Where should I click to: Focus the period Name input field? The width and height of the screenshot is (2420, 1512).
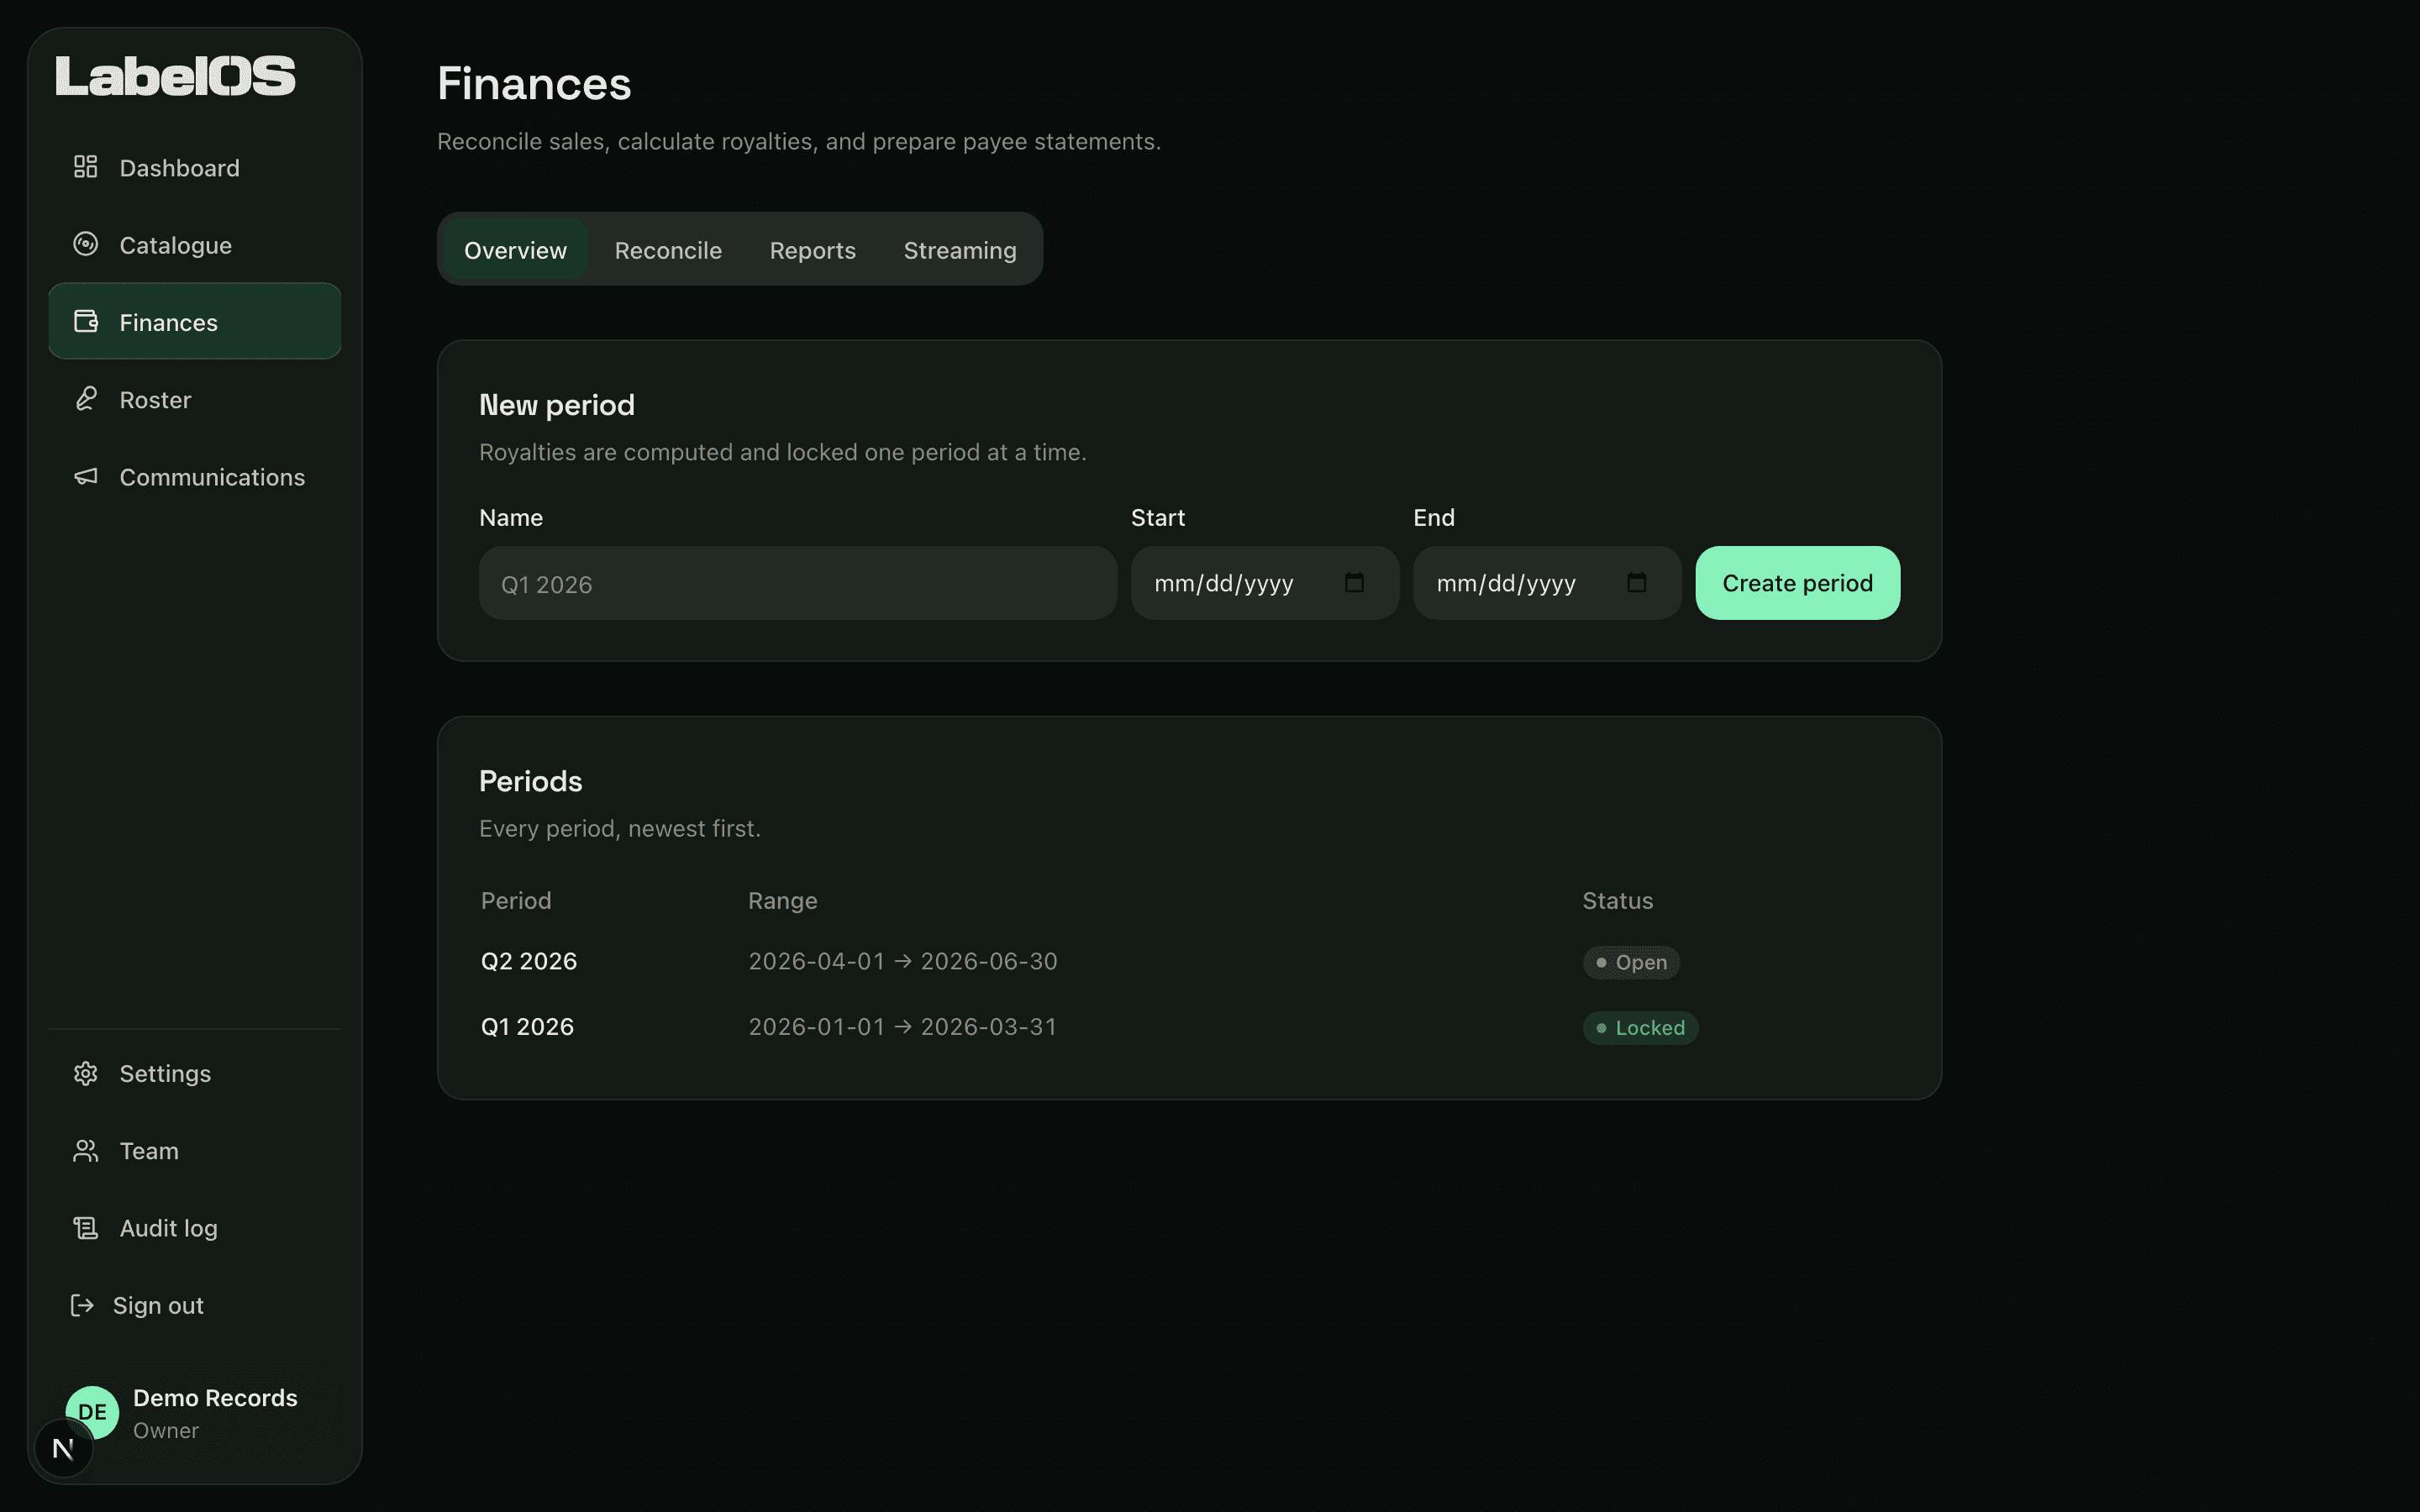click(797, 583)
